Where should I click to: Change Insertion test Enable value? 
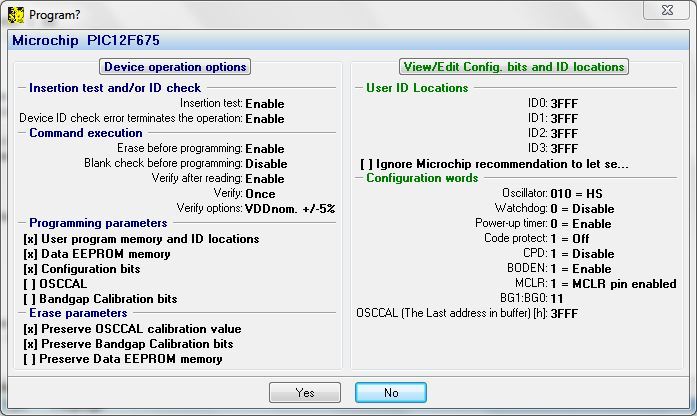pyautogui.click(x=265, y=104)
